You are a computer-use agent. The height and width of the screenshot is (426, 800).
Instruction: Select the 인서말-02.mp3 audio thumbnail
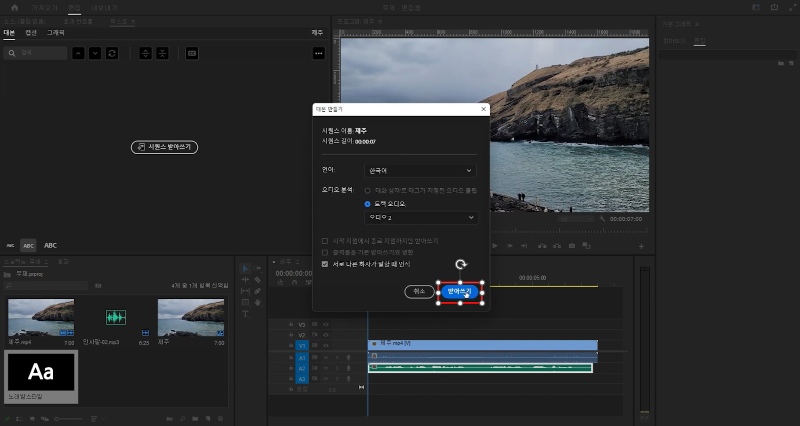(116, 318)
